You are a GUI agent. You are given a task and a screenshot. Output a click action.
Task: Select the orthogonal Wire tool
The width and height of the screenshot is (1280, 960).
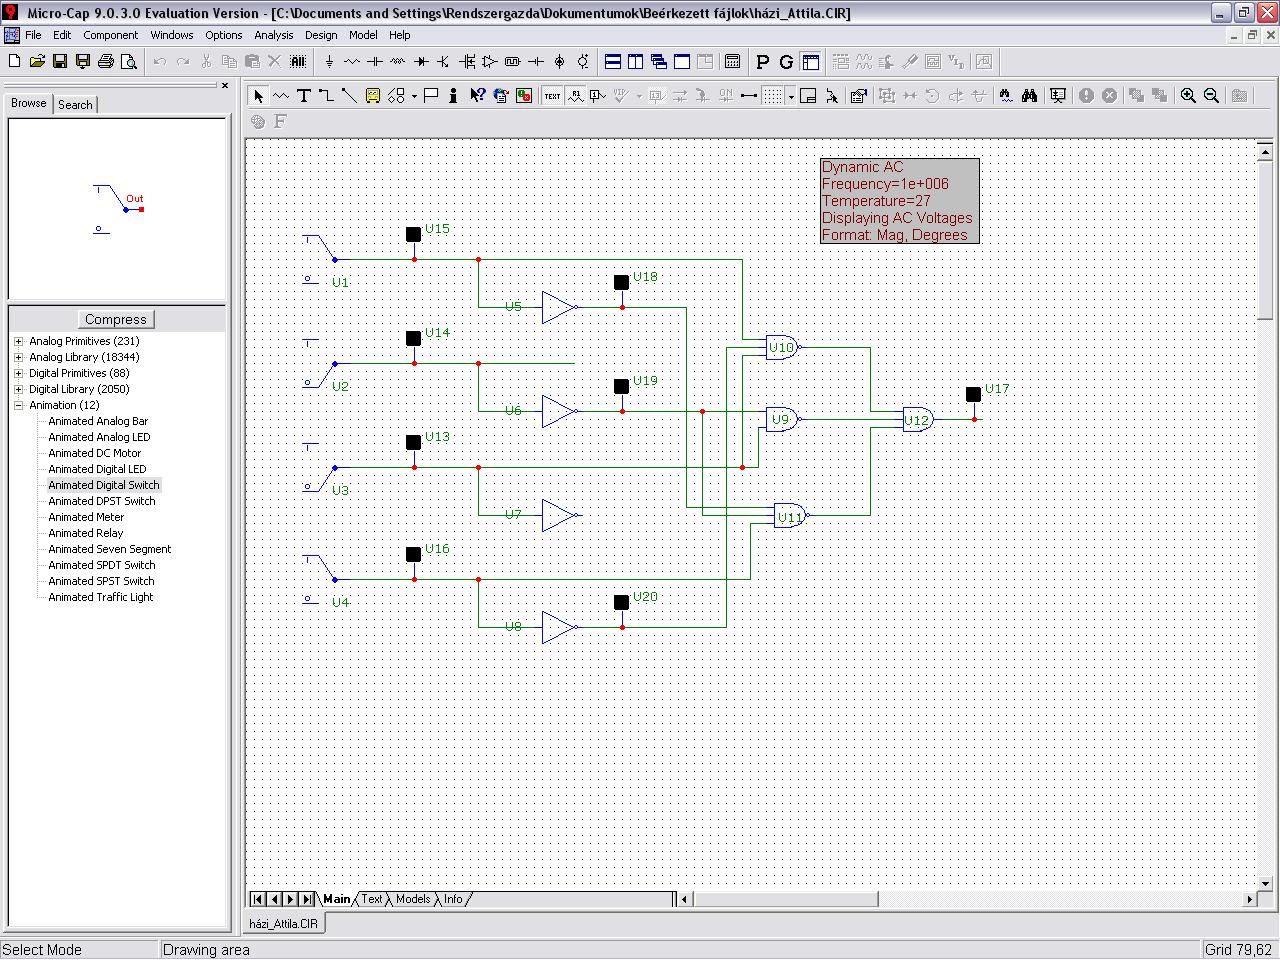(x=326, y=96)
